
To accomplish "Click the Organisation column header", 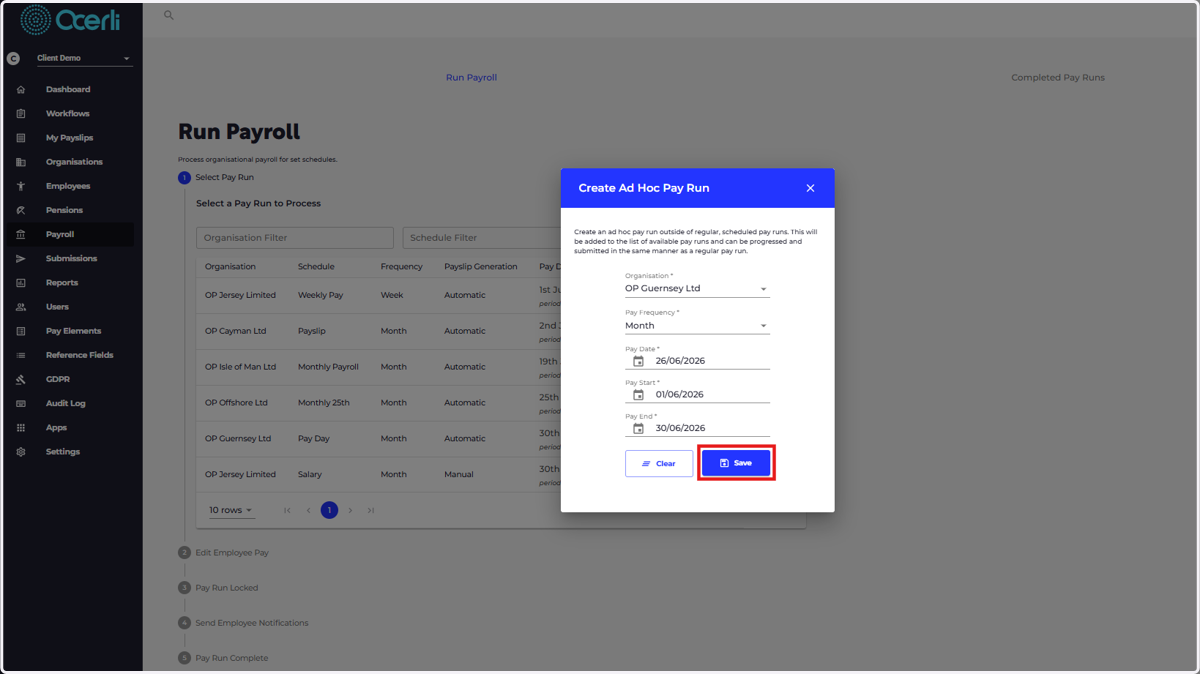I will point(230,267).
